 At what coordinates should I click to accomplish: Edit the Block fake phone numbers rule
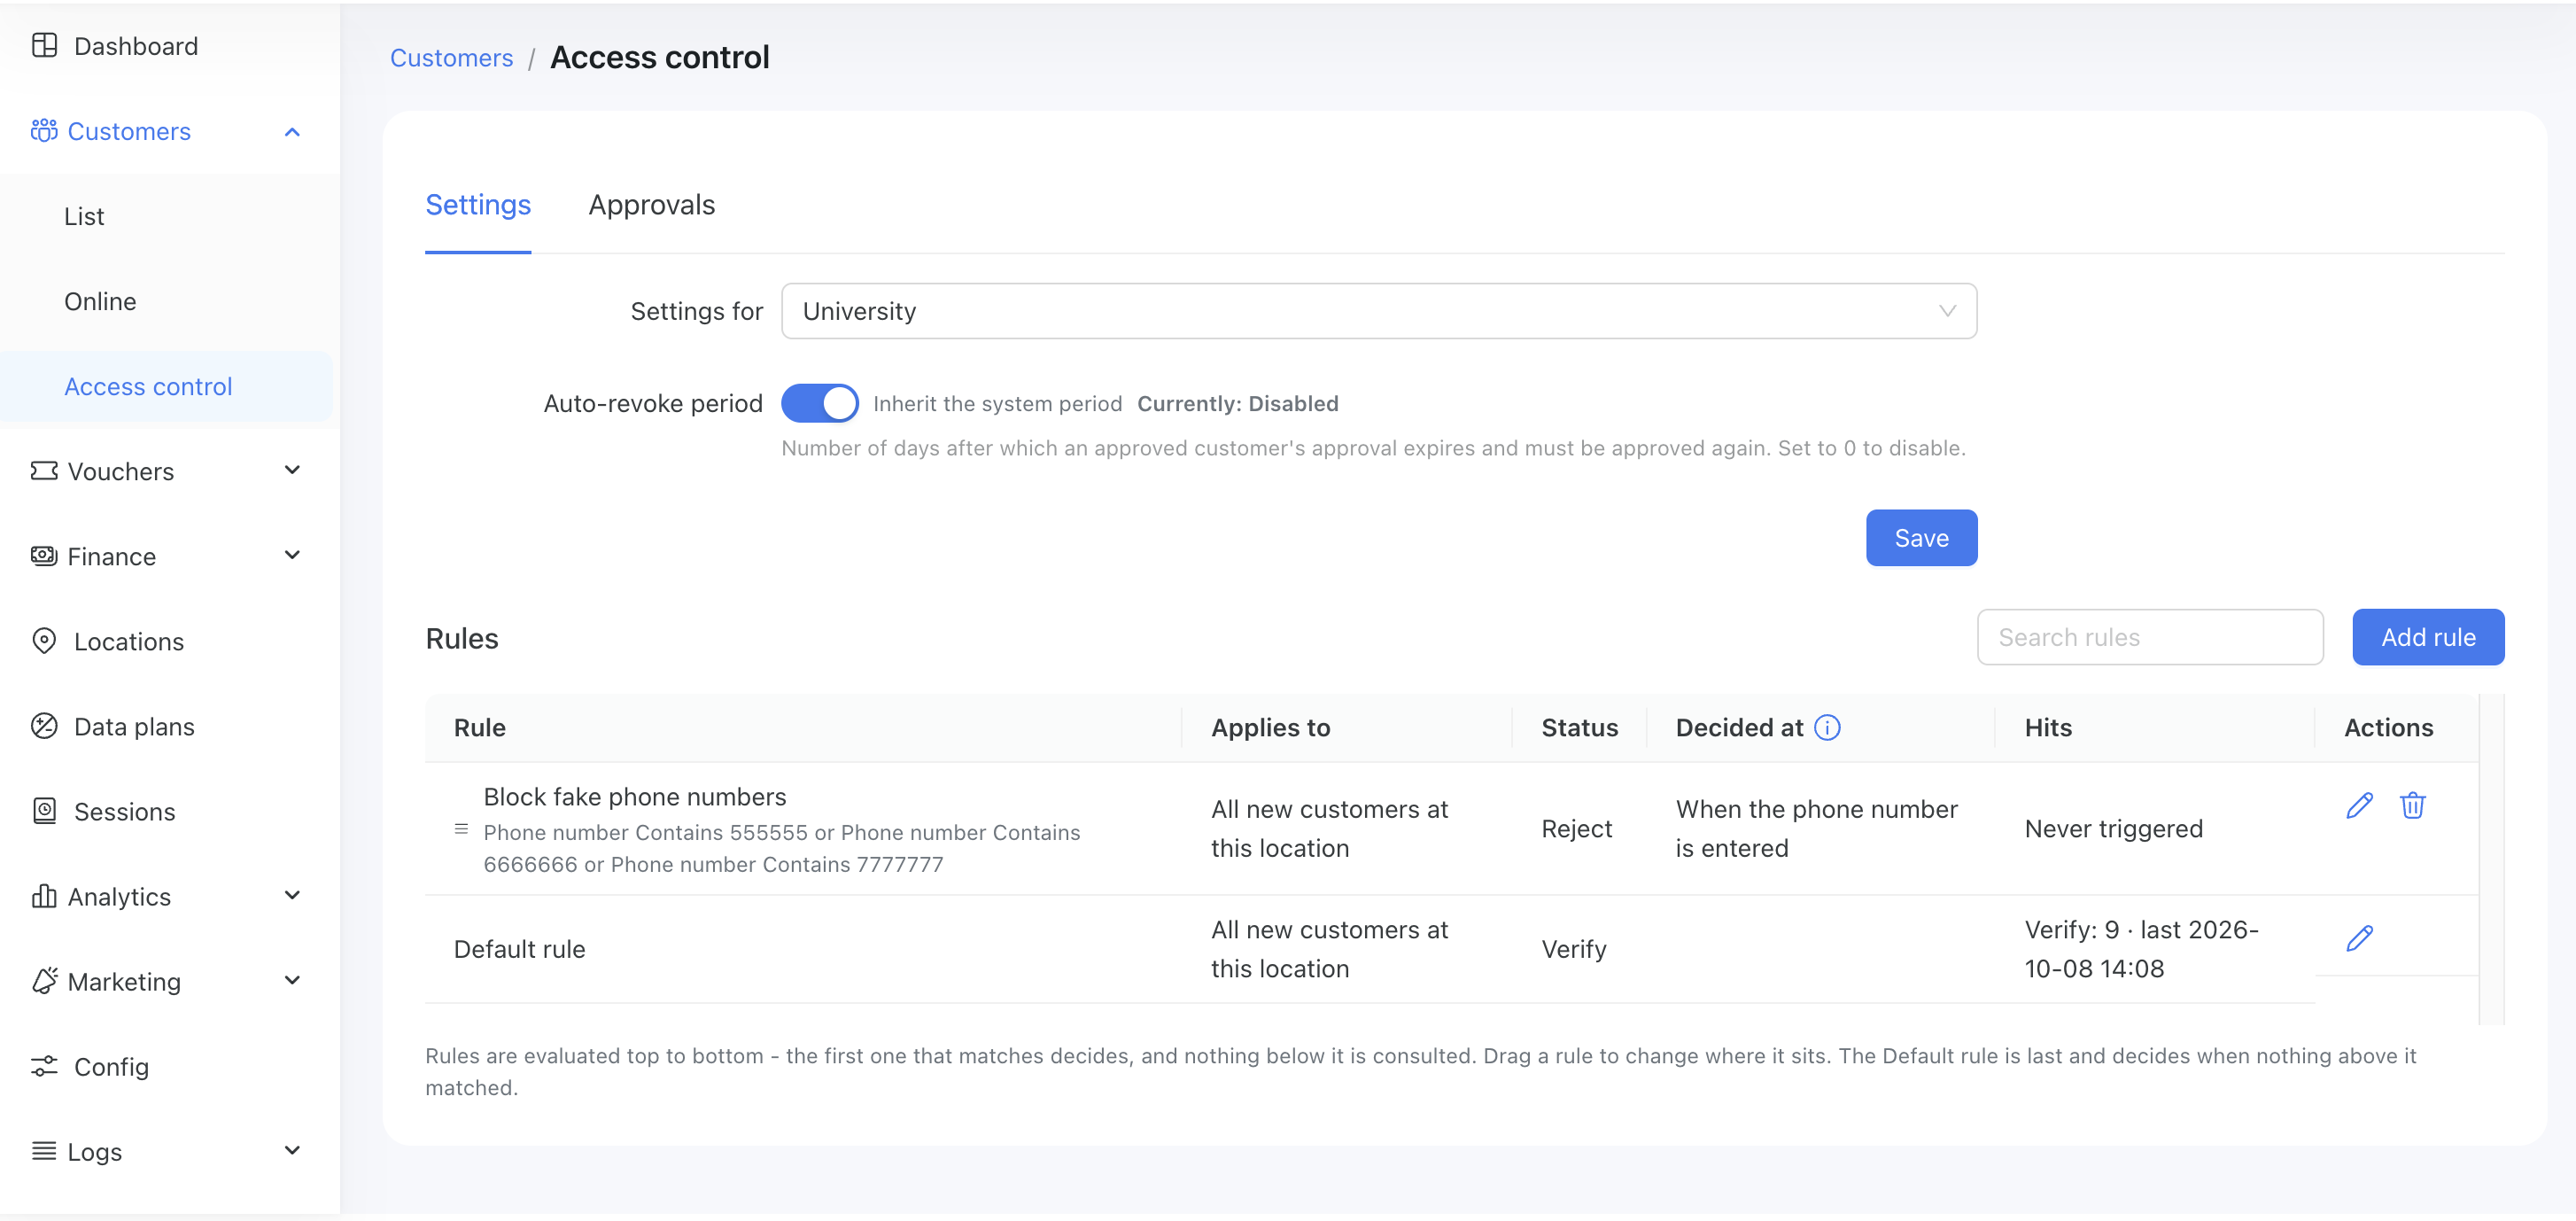tap(2360, 806)
